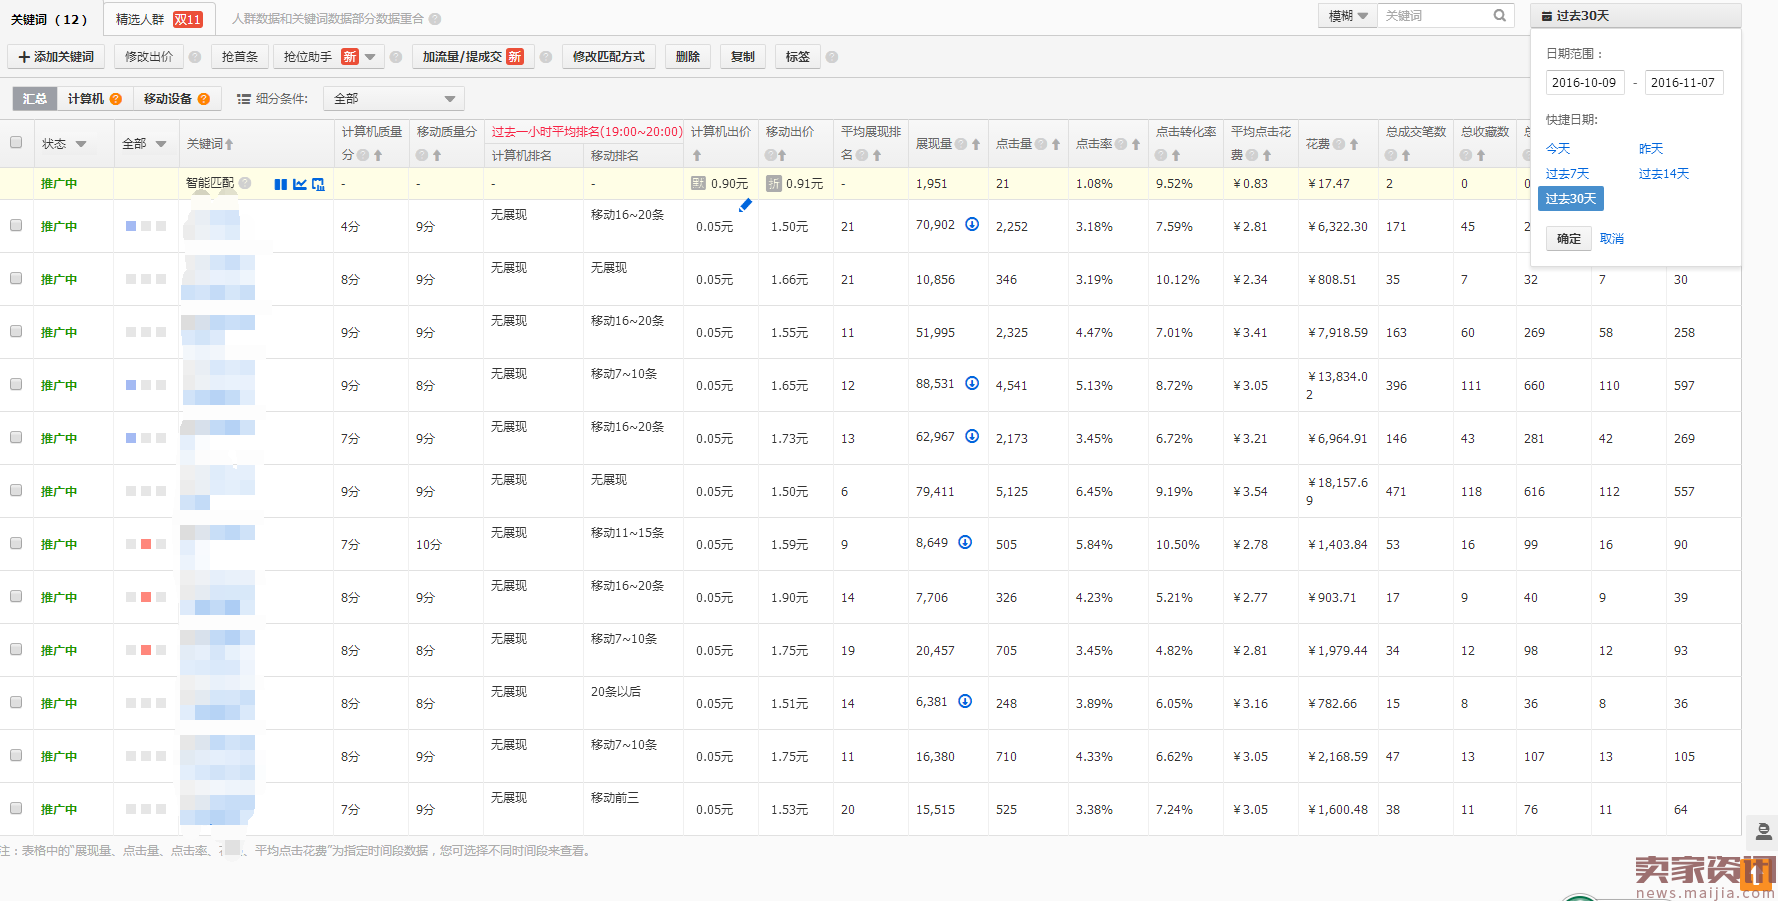The width and height of the screenshot is (1778, 901).
Task: Cancel the date picker with 取消
Action: 1612,239
